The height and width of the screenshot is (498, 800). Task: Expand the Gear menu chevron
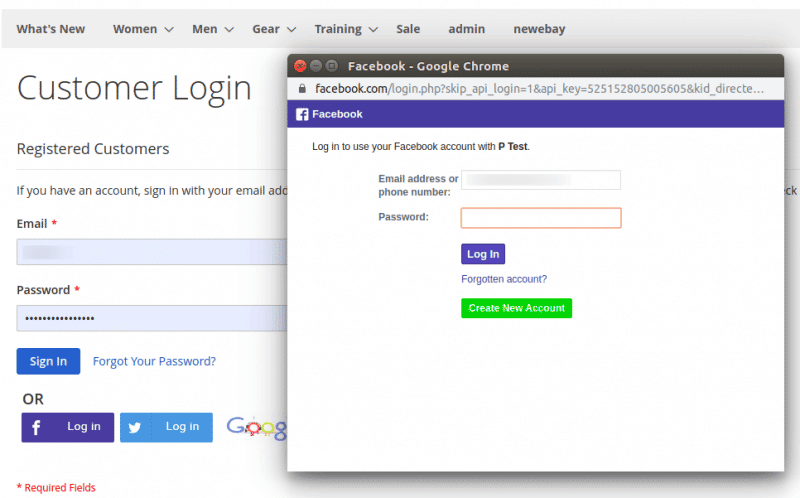pos(291,30)
